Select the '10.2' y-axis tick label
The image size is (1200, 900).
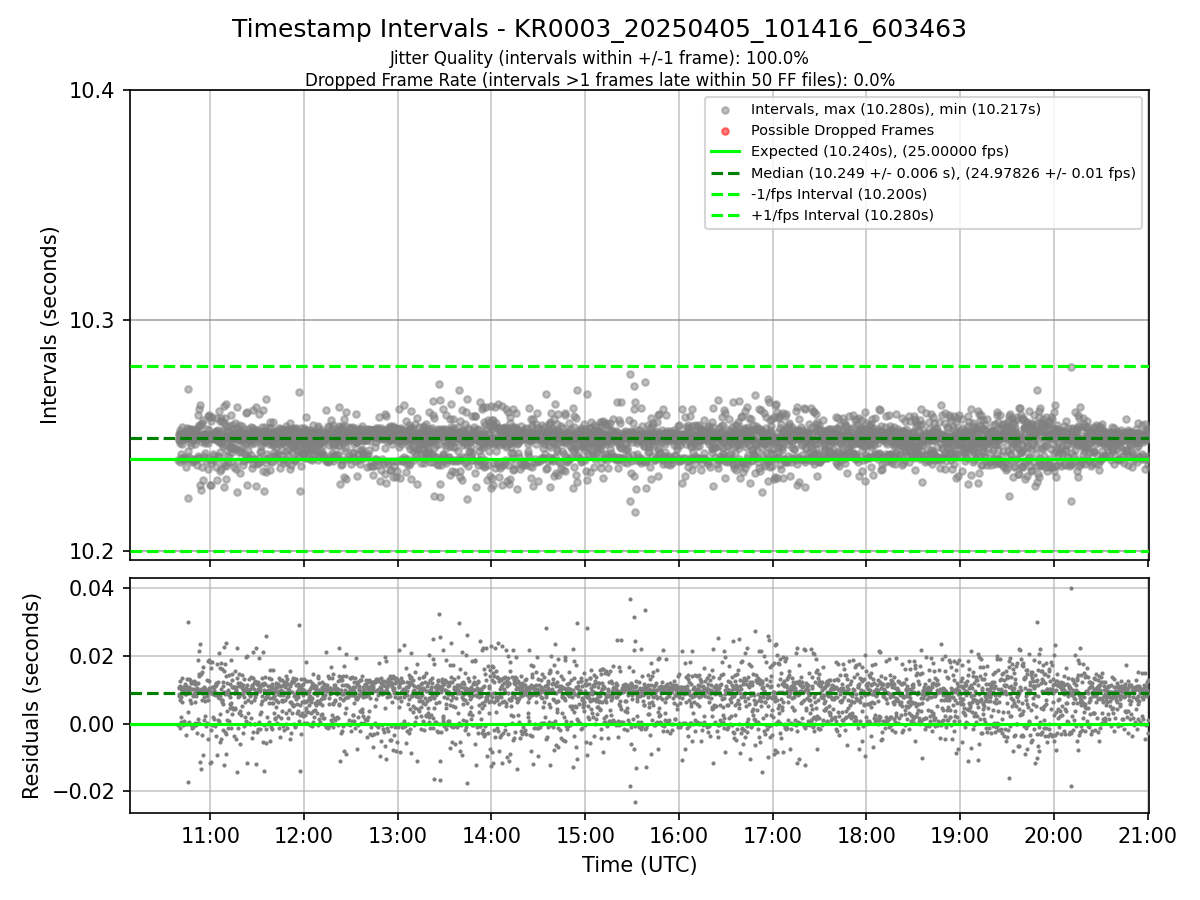pyautogui.click(x=94, y=552)
